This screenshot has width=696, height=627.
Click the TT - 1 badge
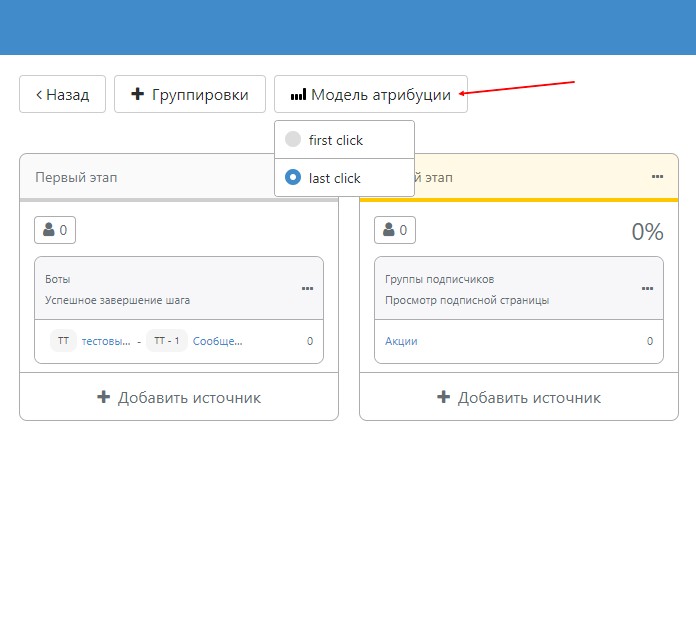pyautogui.click(x=166, y=341)
